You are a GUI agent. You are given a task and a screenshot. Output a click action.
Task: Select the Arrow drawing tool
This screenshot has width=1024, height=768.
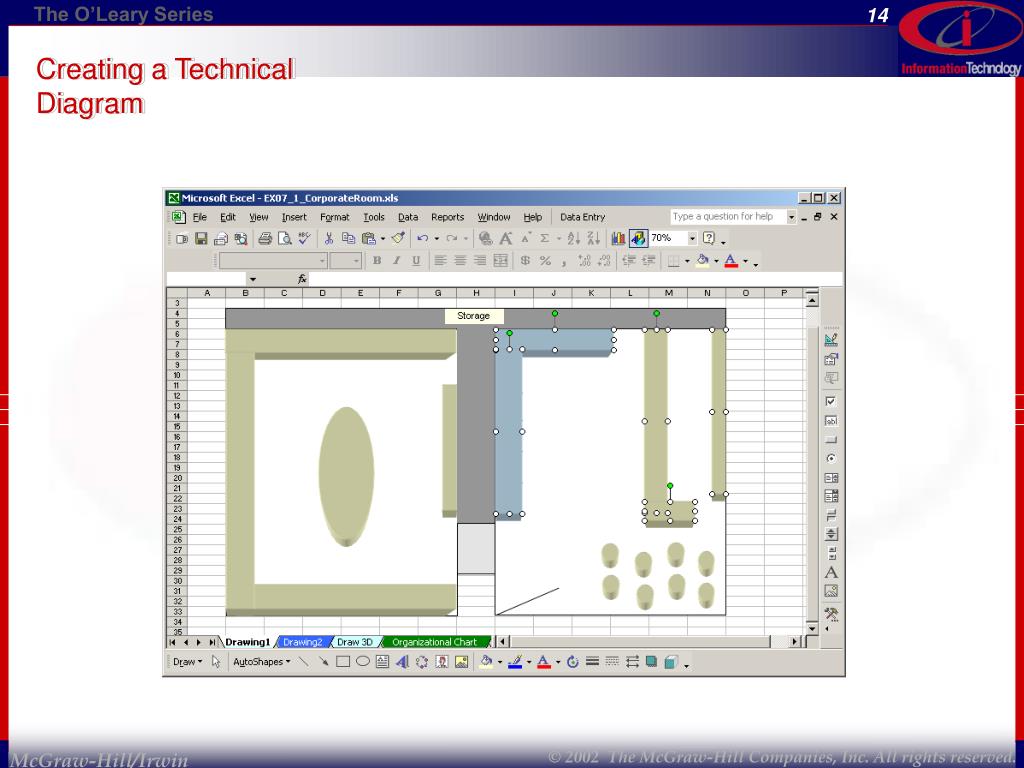(323, 662)
